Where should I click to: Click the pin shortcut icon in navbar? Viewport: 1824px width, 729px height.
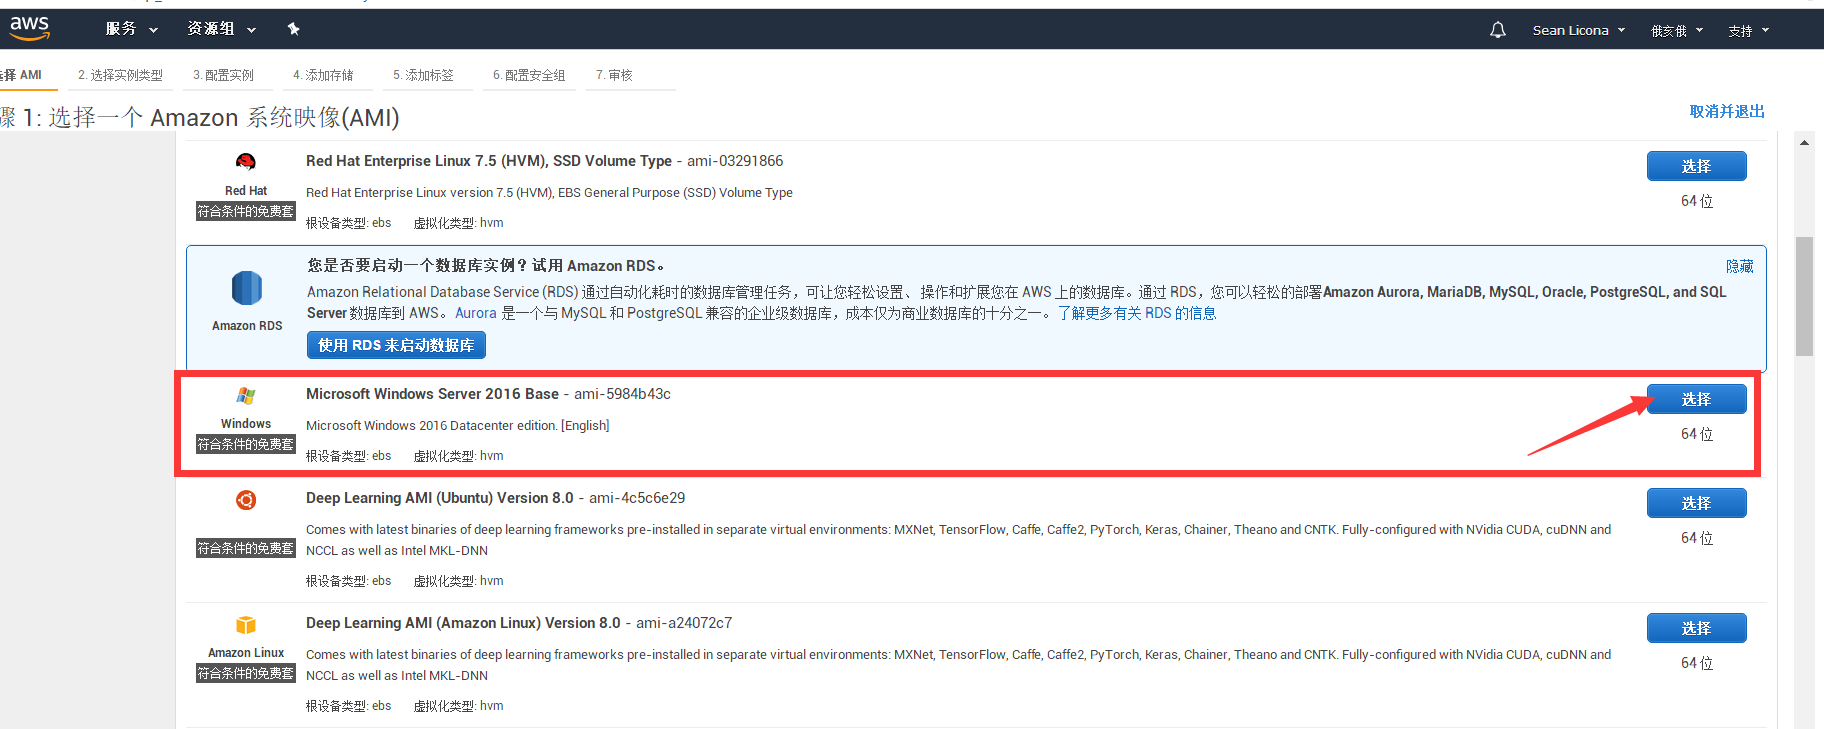293,29
